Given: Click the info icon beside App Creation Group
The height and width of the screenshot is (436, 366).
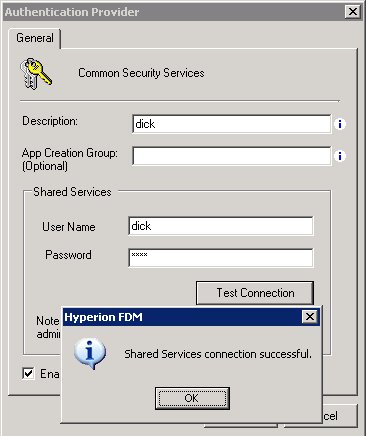Looking at the screenshot, I should (x=340, y=156).
